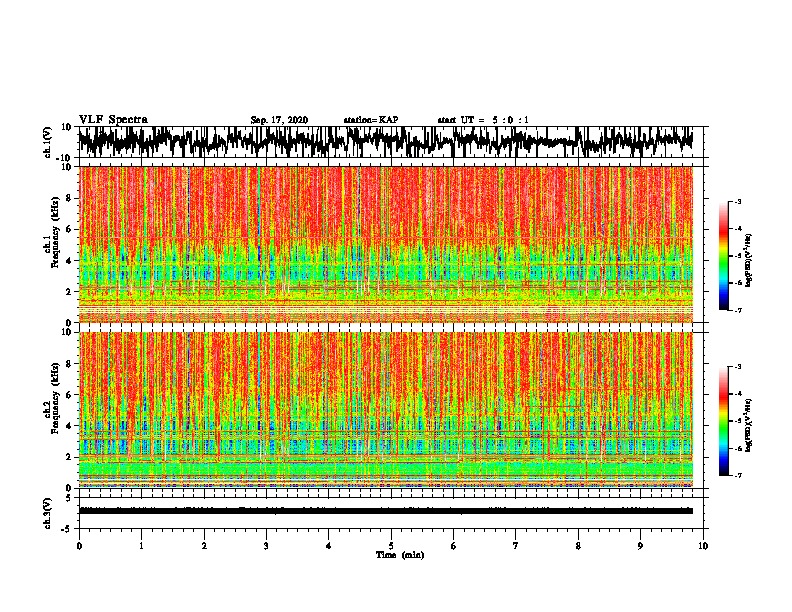Click the "Time (min)" axis title

pos(400,555)
